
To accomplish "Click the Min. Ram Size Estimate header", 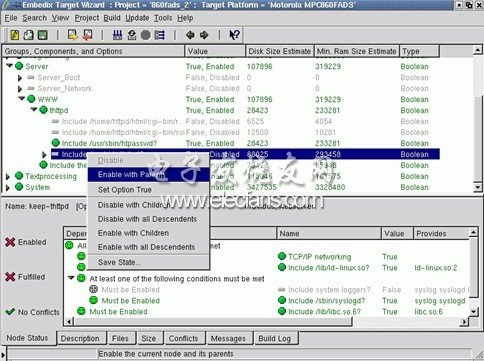I will pyautogui.click(x=357, y=51).
